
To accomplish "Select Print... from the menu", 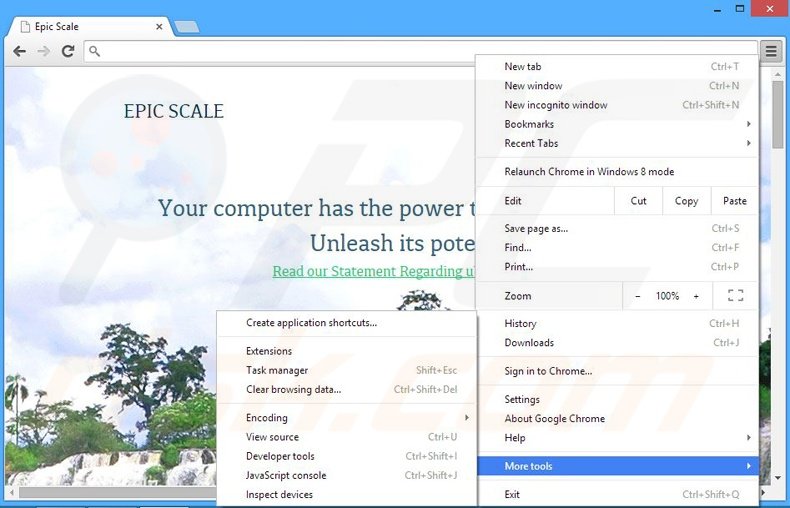I will [617, 267].
